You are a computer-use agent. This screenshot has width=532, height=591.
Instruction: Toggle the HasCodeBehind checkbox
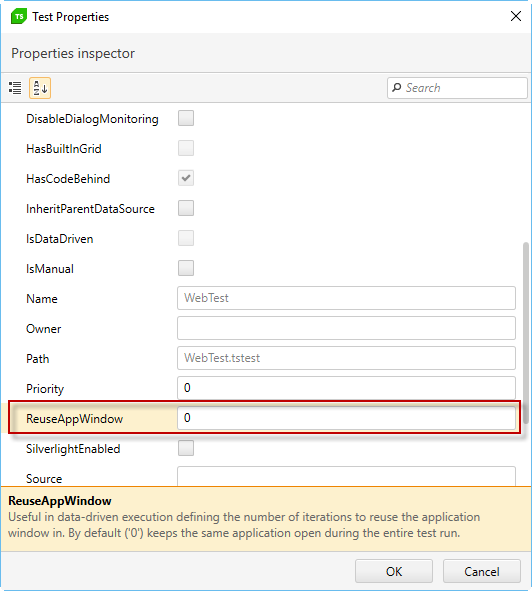(x=186, y=178)
